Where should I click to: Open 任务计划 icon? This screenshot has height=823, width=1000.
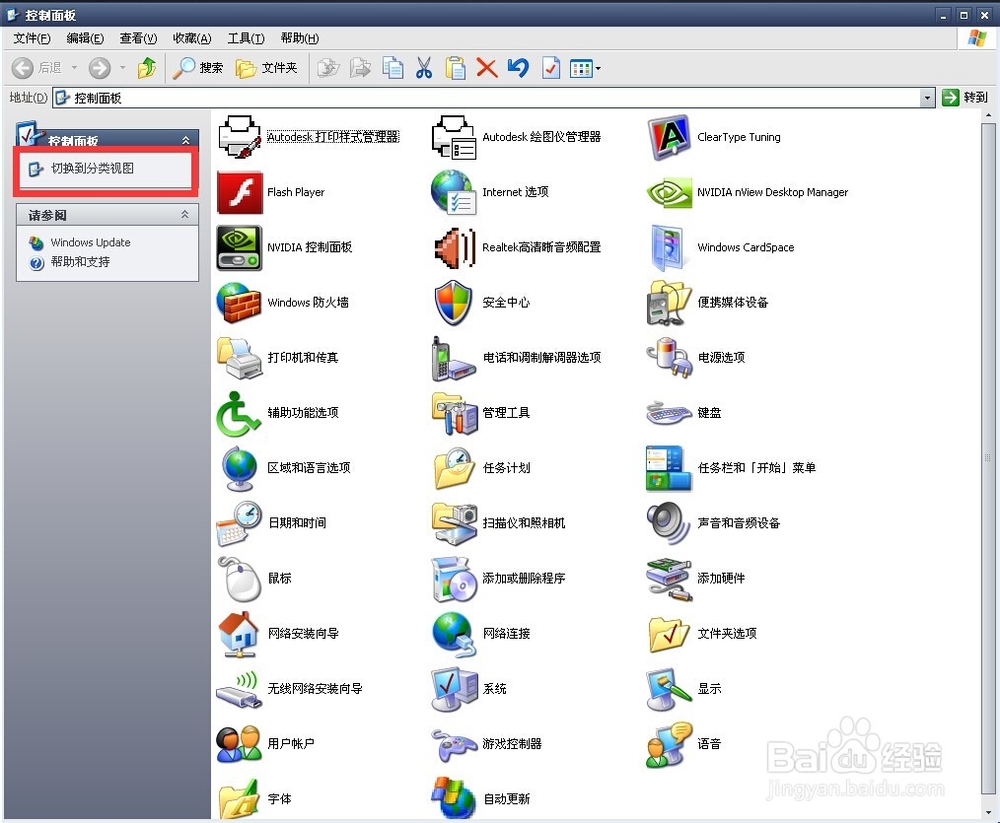(453, 468)
